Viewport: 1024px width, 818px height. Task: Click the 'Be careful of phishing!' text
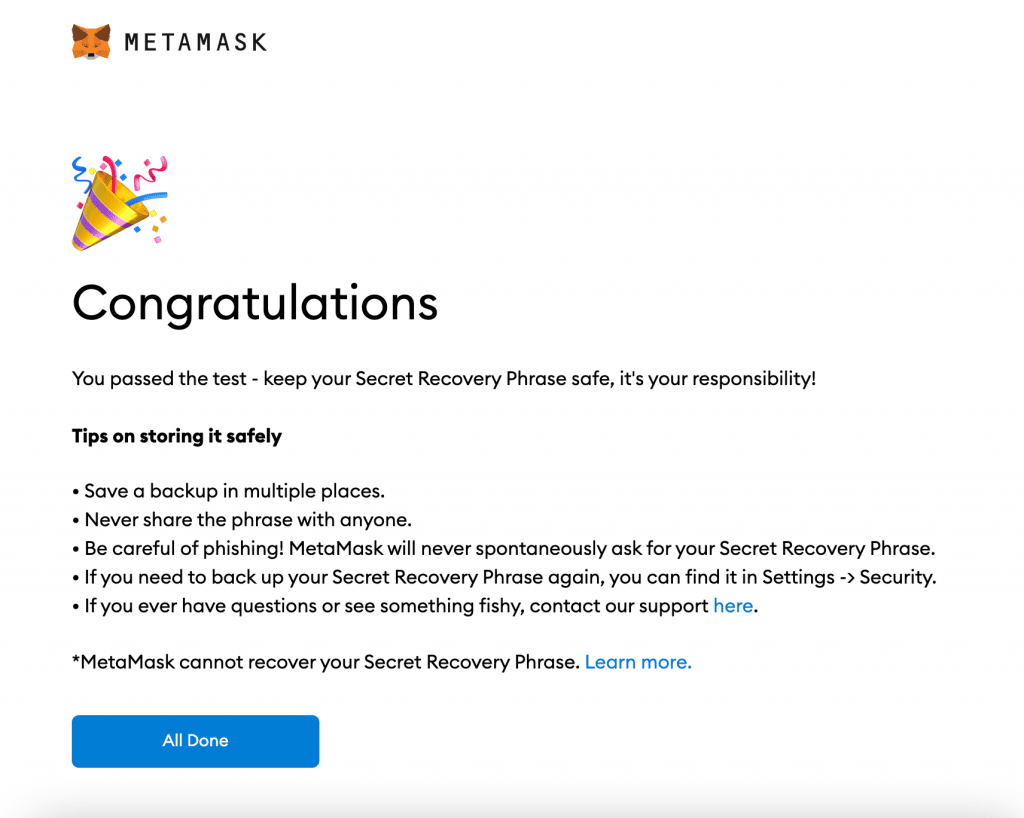pos(184,548)
